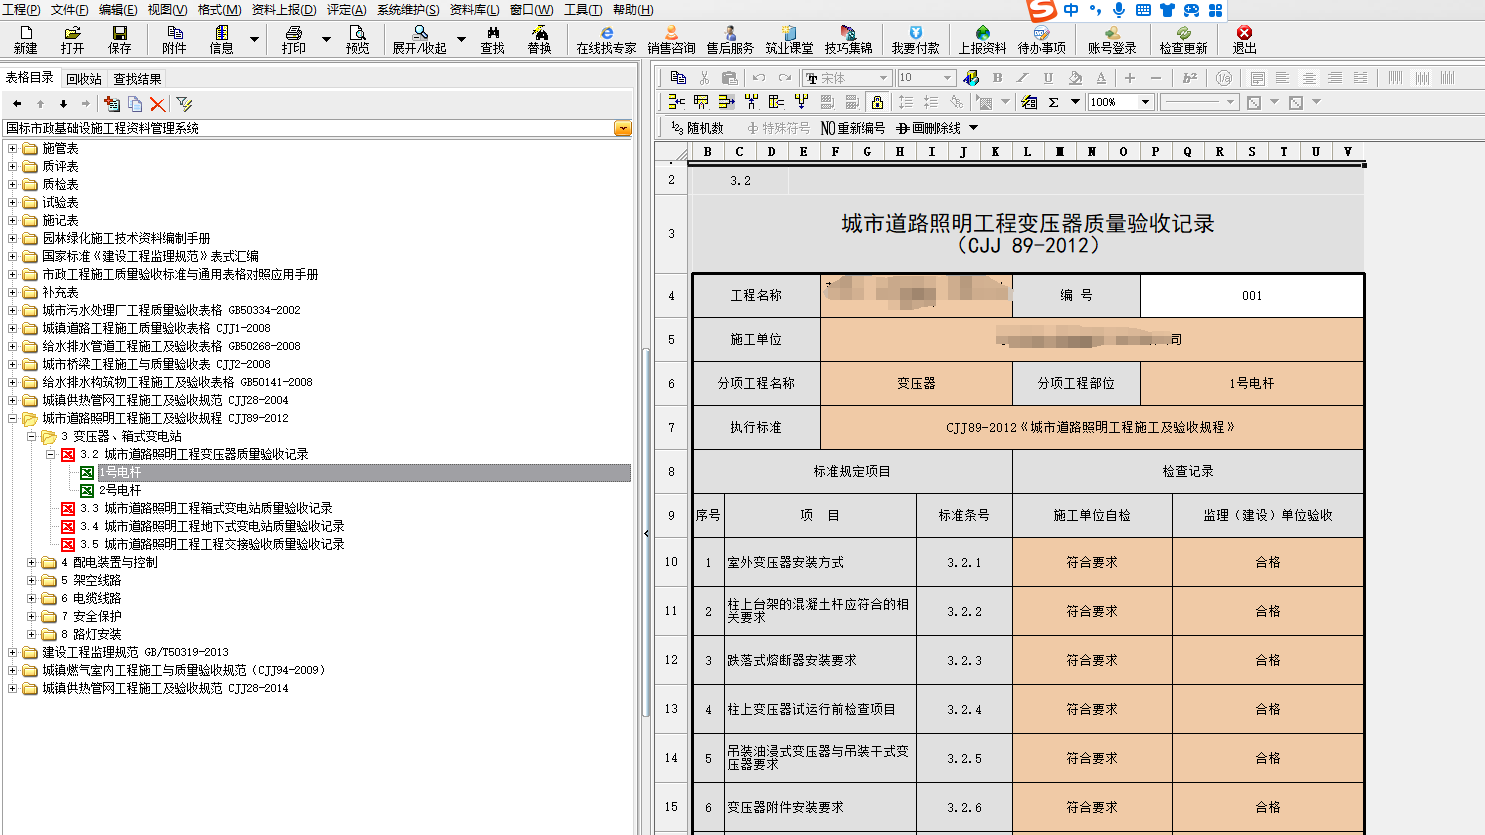
Task: Click the 信息 (Info) toolbar icon
Action: click(221, 40)
